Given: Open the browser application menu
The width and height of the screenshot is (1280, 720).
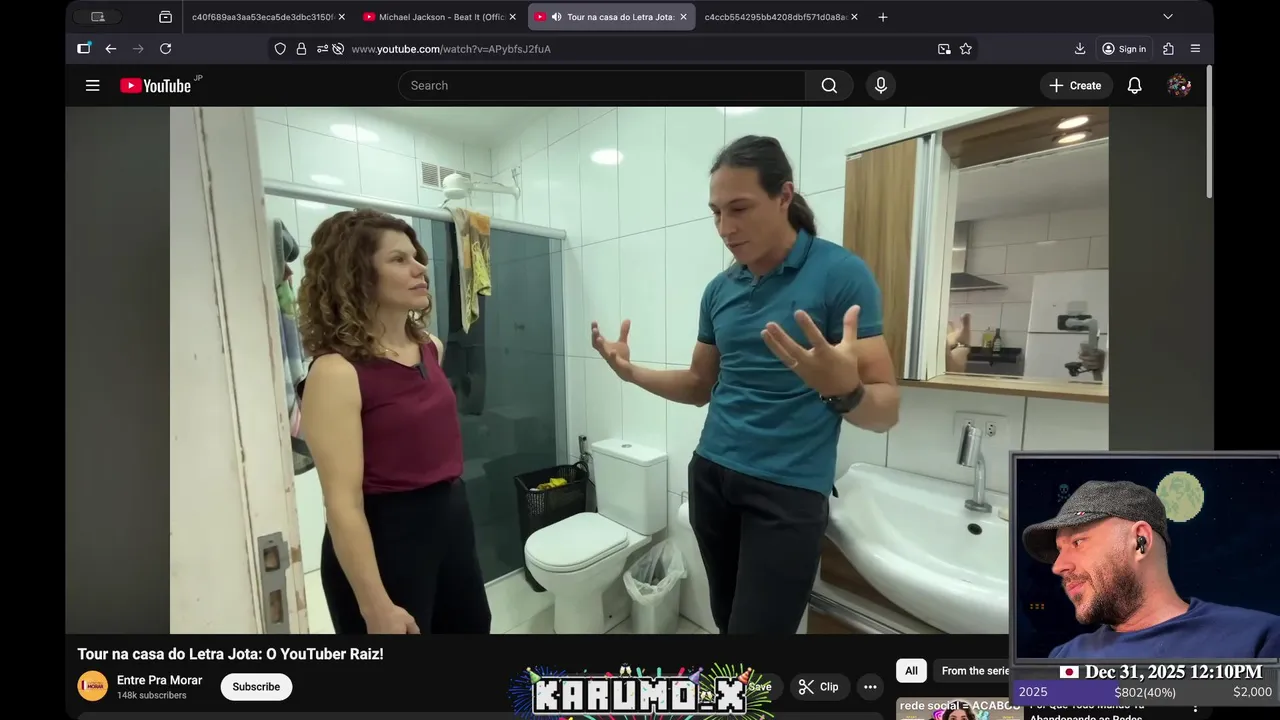Looking at the screenshot, I should (1195, 49).
